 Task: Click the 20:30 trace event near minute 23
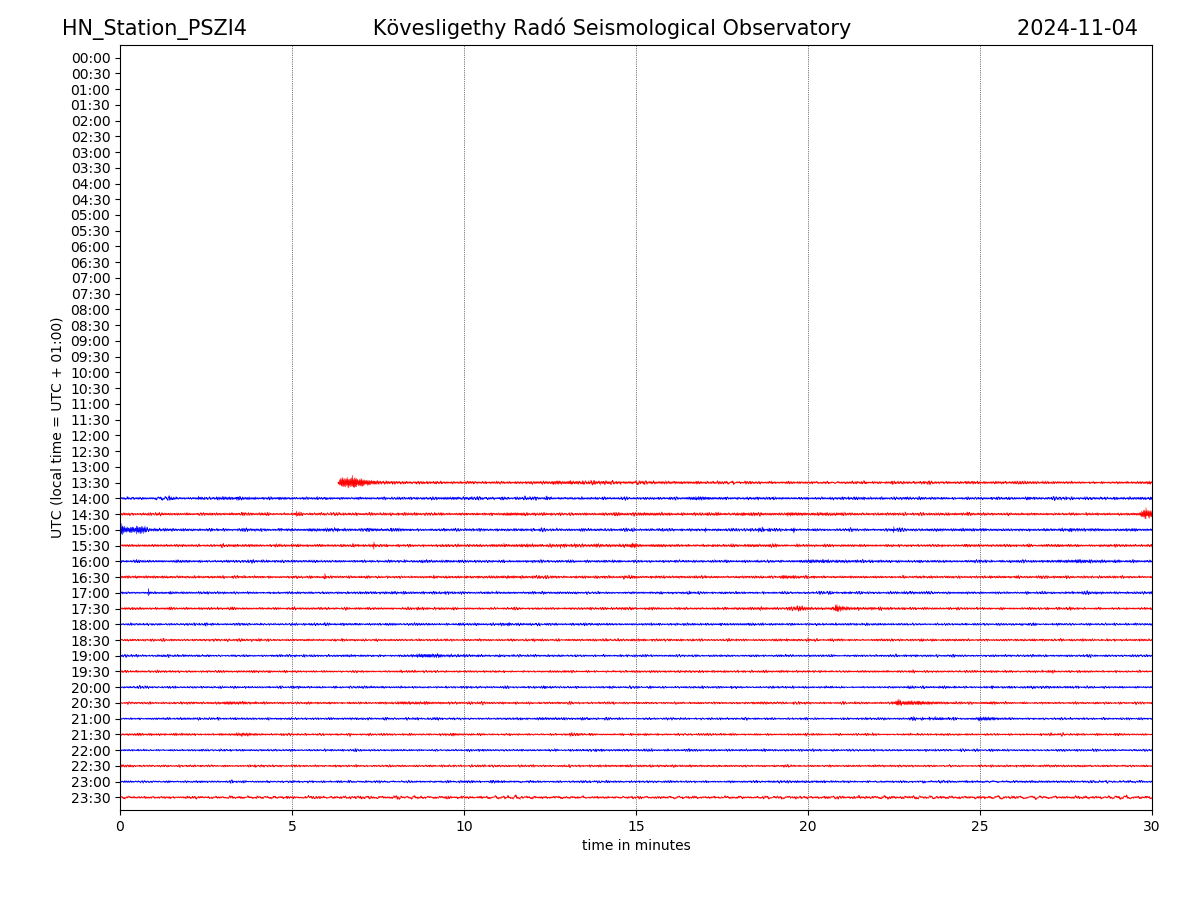908,703
